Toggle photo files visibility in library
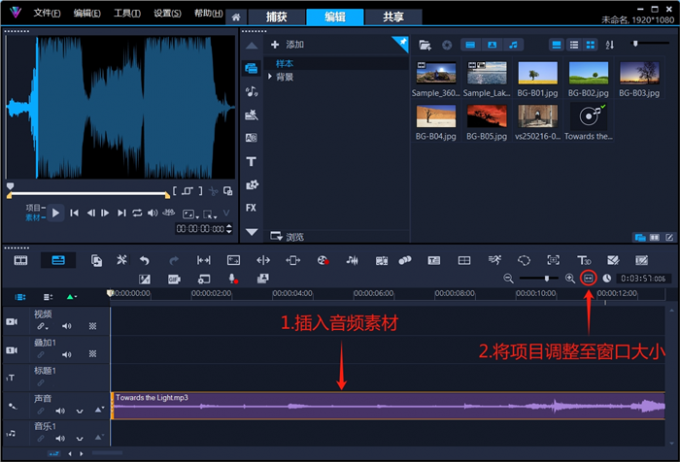The image size is (680, 462). click(492, 45)
